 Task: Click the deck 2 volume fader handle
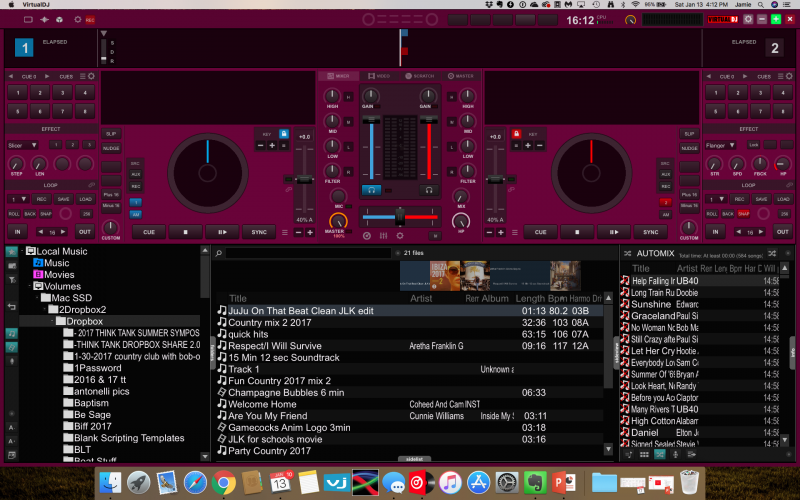tap(429, 120)
